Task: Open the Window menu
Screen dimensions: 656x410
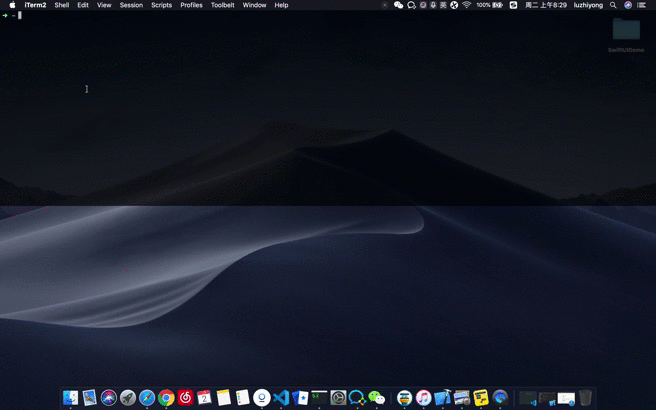Action: pos(254,5)
